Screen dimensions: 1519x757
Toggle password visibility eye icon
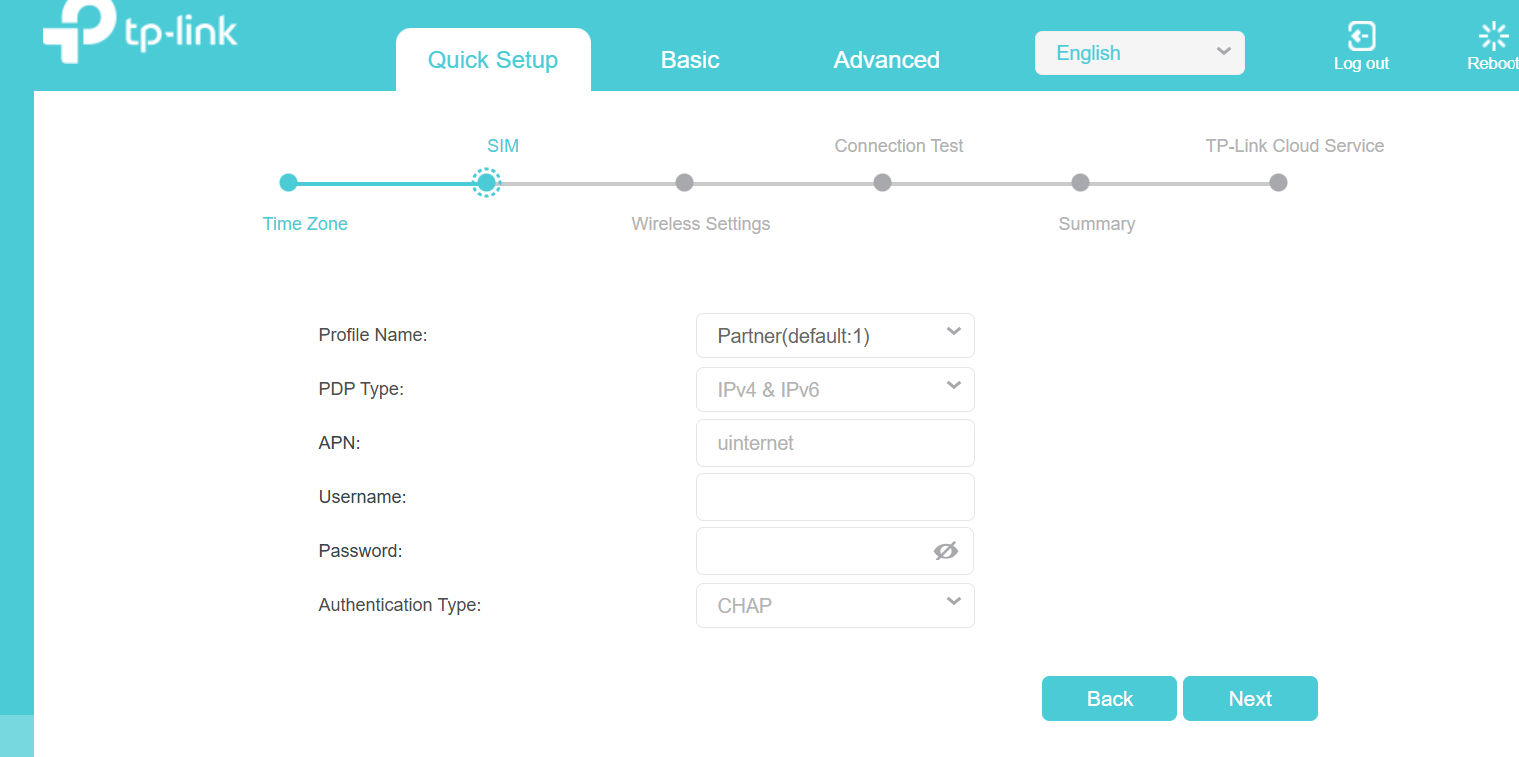[945, 551]
